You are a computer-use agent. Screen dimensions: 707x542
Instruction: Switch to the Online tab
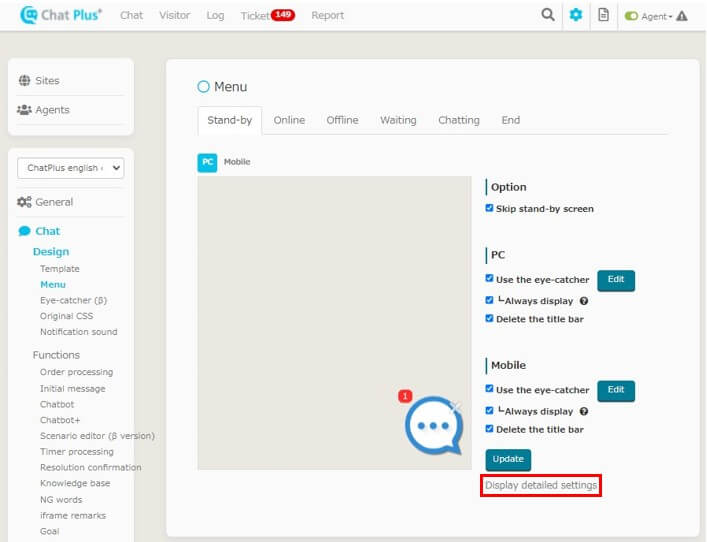click(289, 120)
